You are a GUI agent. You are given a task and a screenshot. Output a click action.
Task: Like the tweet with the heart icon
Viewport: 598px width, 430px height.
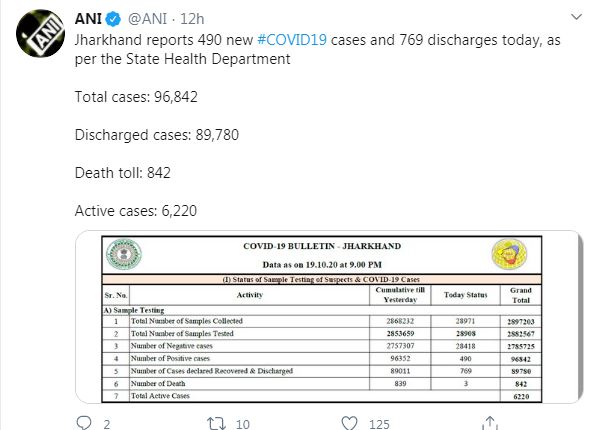[349, 423]
